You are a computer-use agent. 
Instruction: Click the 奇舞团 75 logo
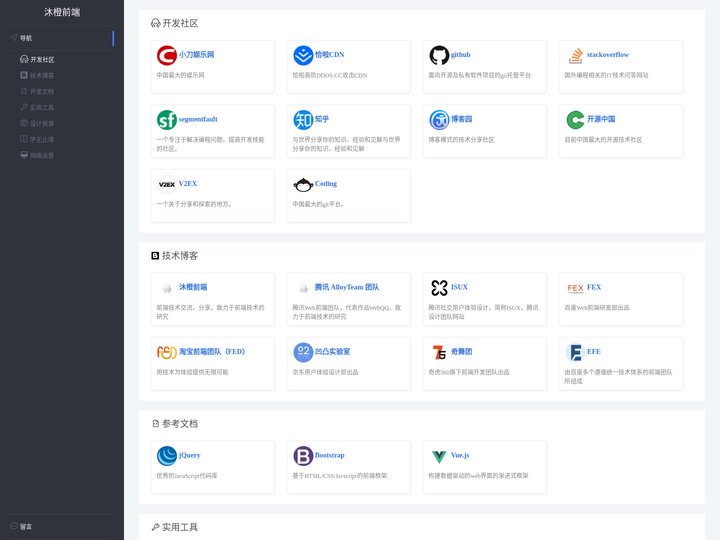click(439, 353)
